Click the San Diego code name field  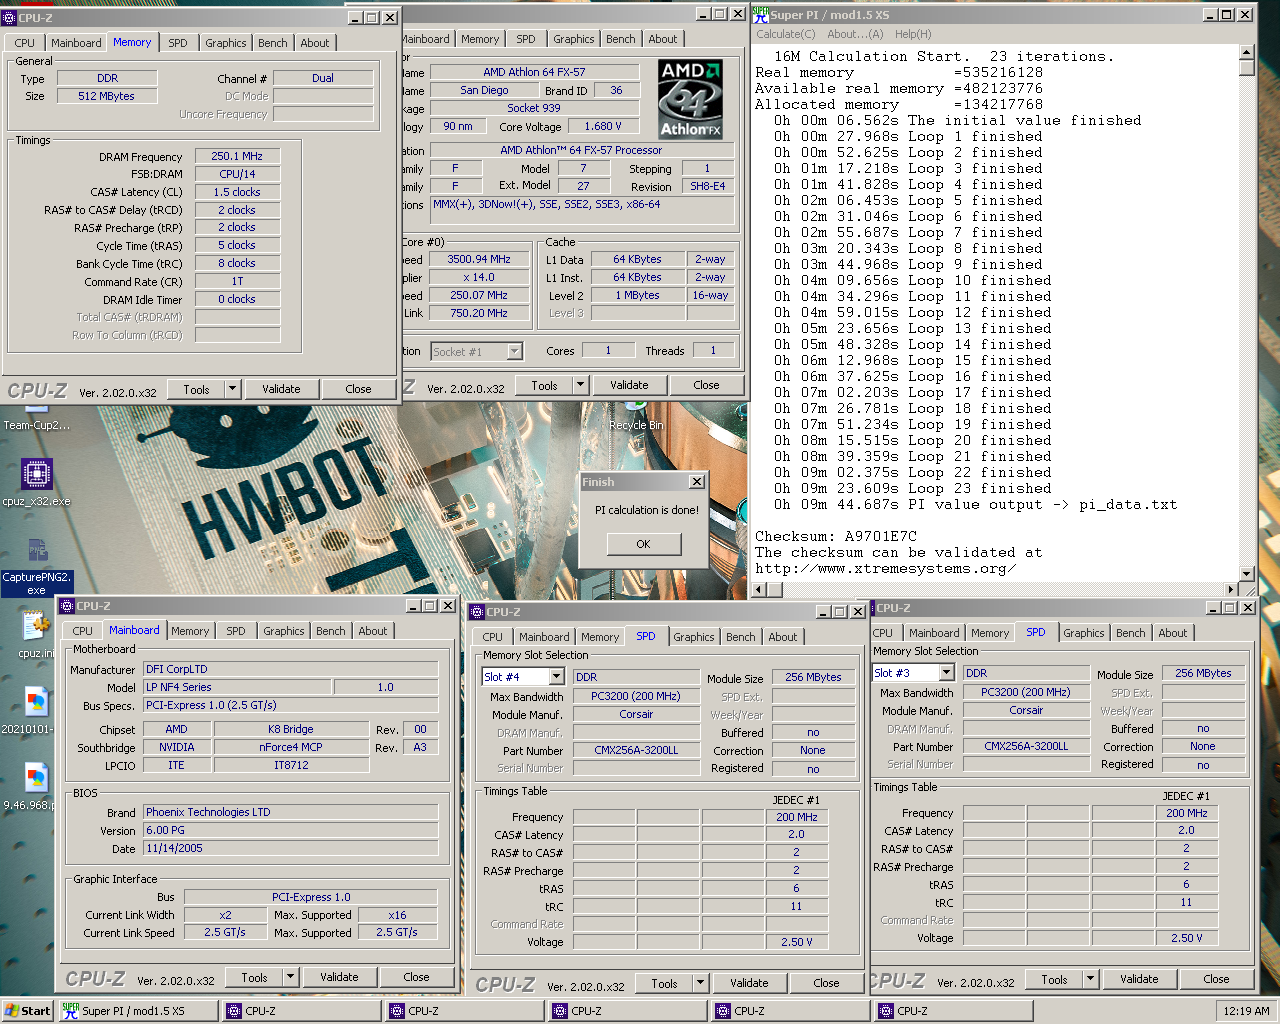coord(484,90)
